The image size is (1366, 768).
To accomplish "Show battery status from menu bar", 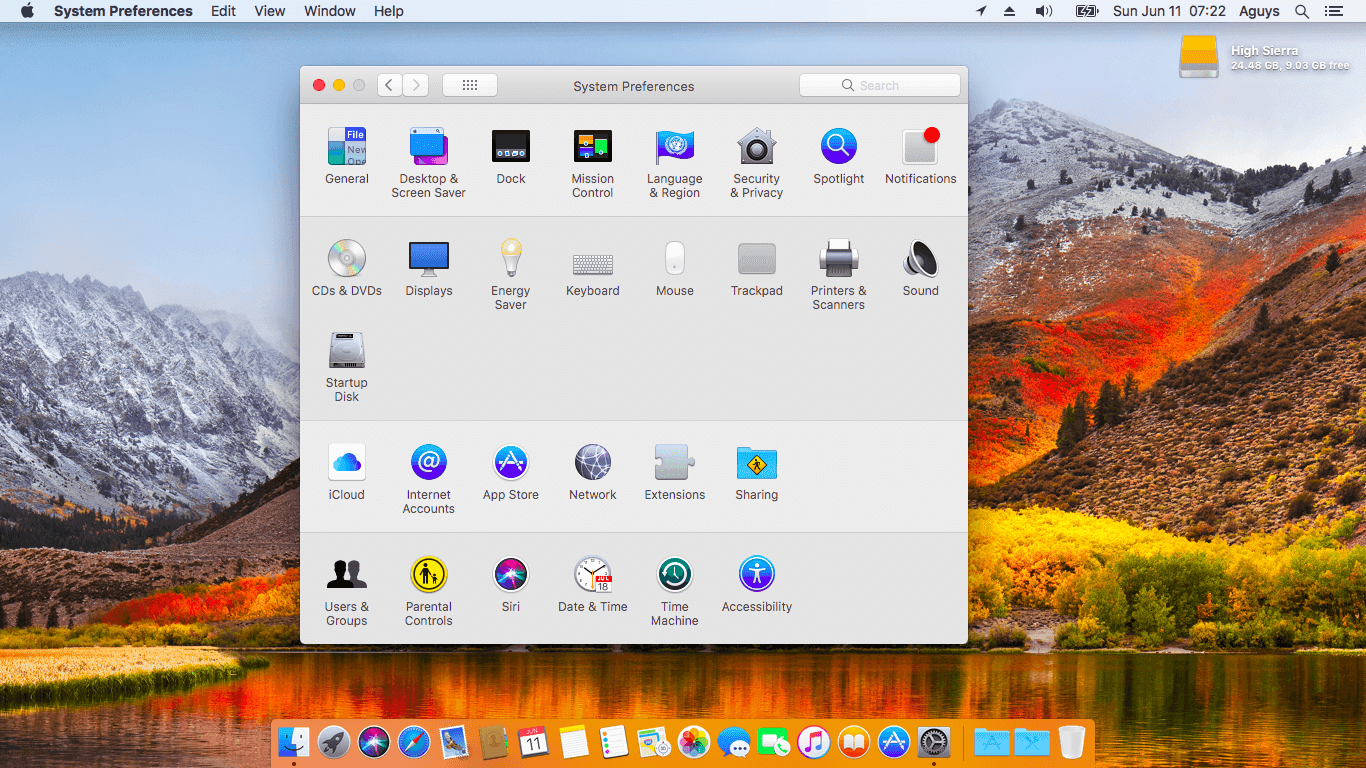I will click(1087, 11).
